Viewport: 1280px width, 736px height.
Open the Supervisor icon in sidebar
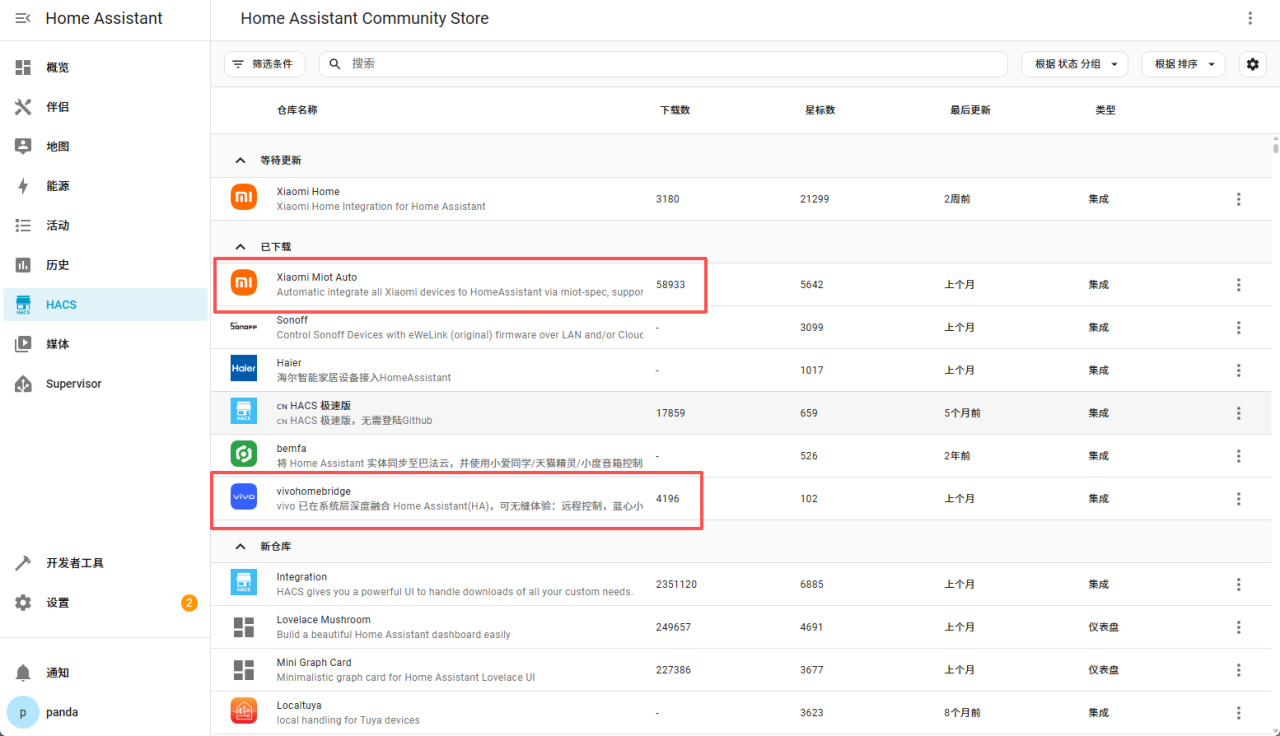[x=23, y=384]
